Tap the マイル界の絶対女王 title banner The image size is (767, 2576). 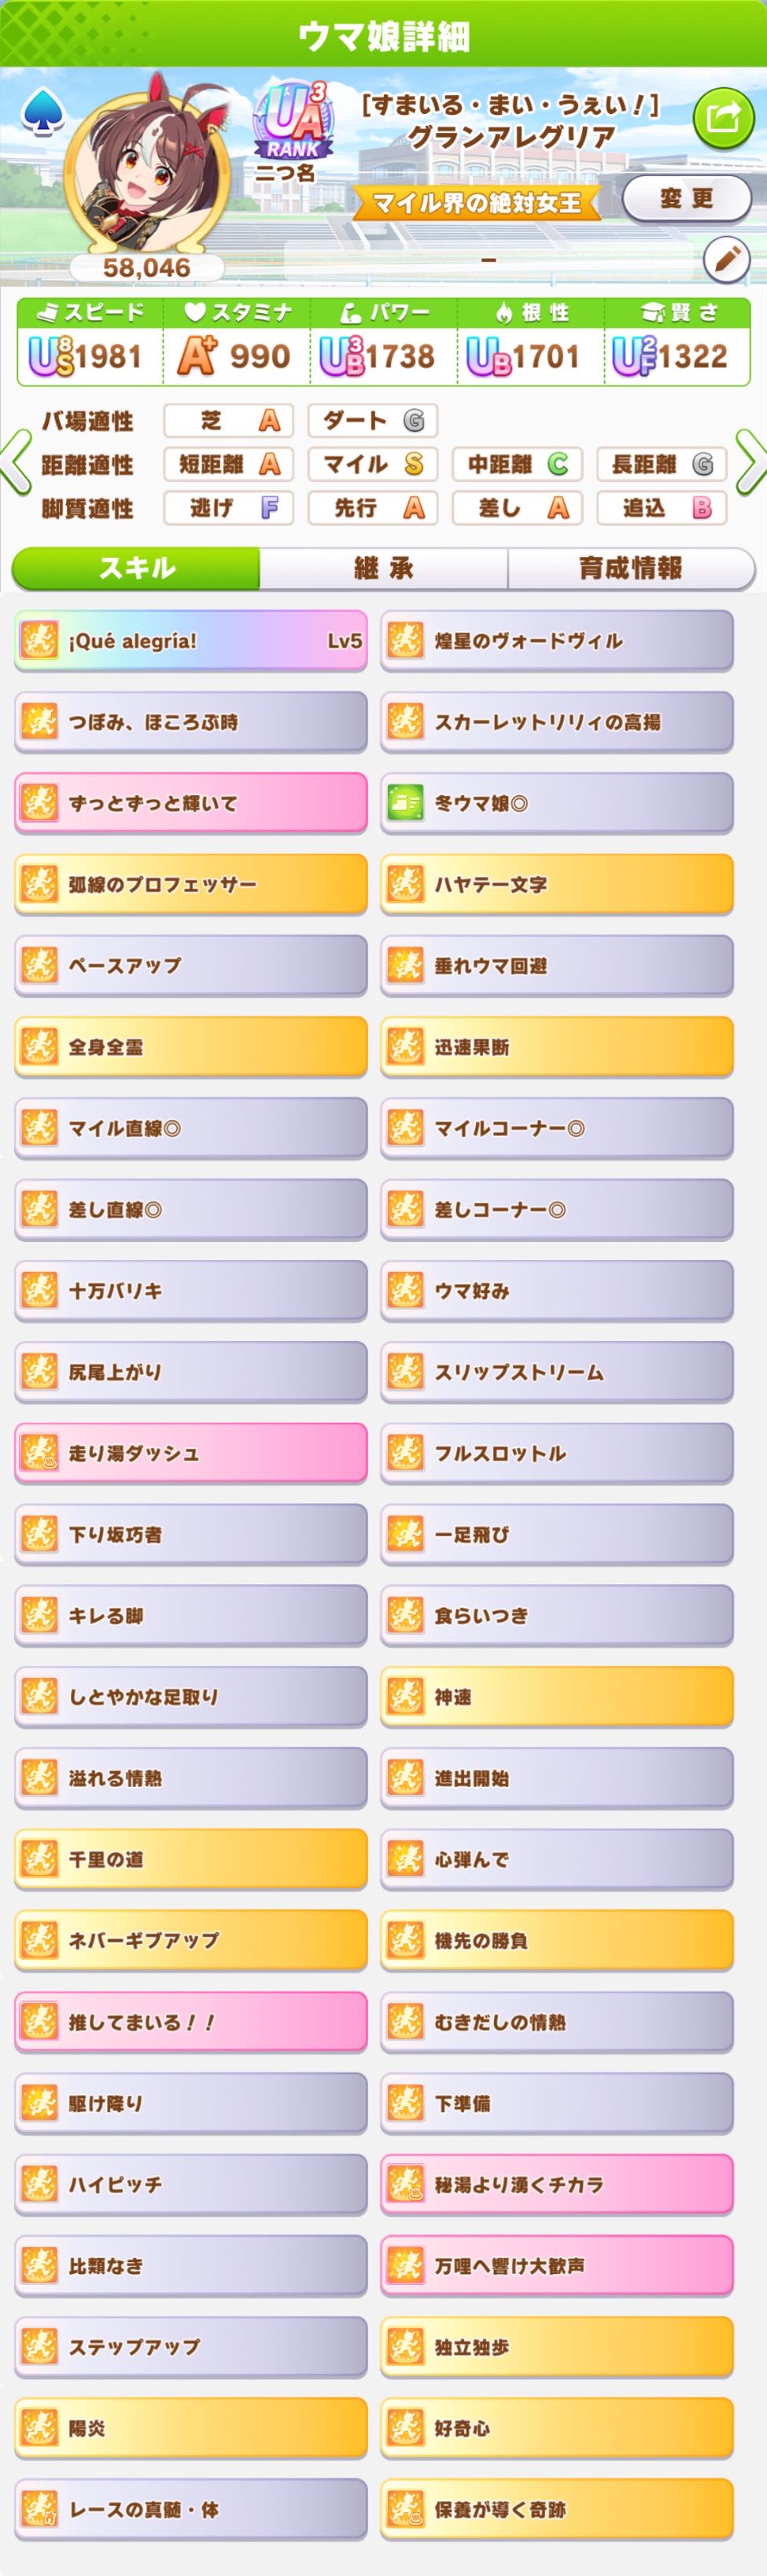(477, 203)
